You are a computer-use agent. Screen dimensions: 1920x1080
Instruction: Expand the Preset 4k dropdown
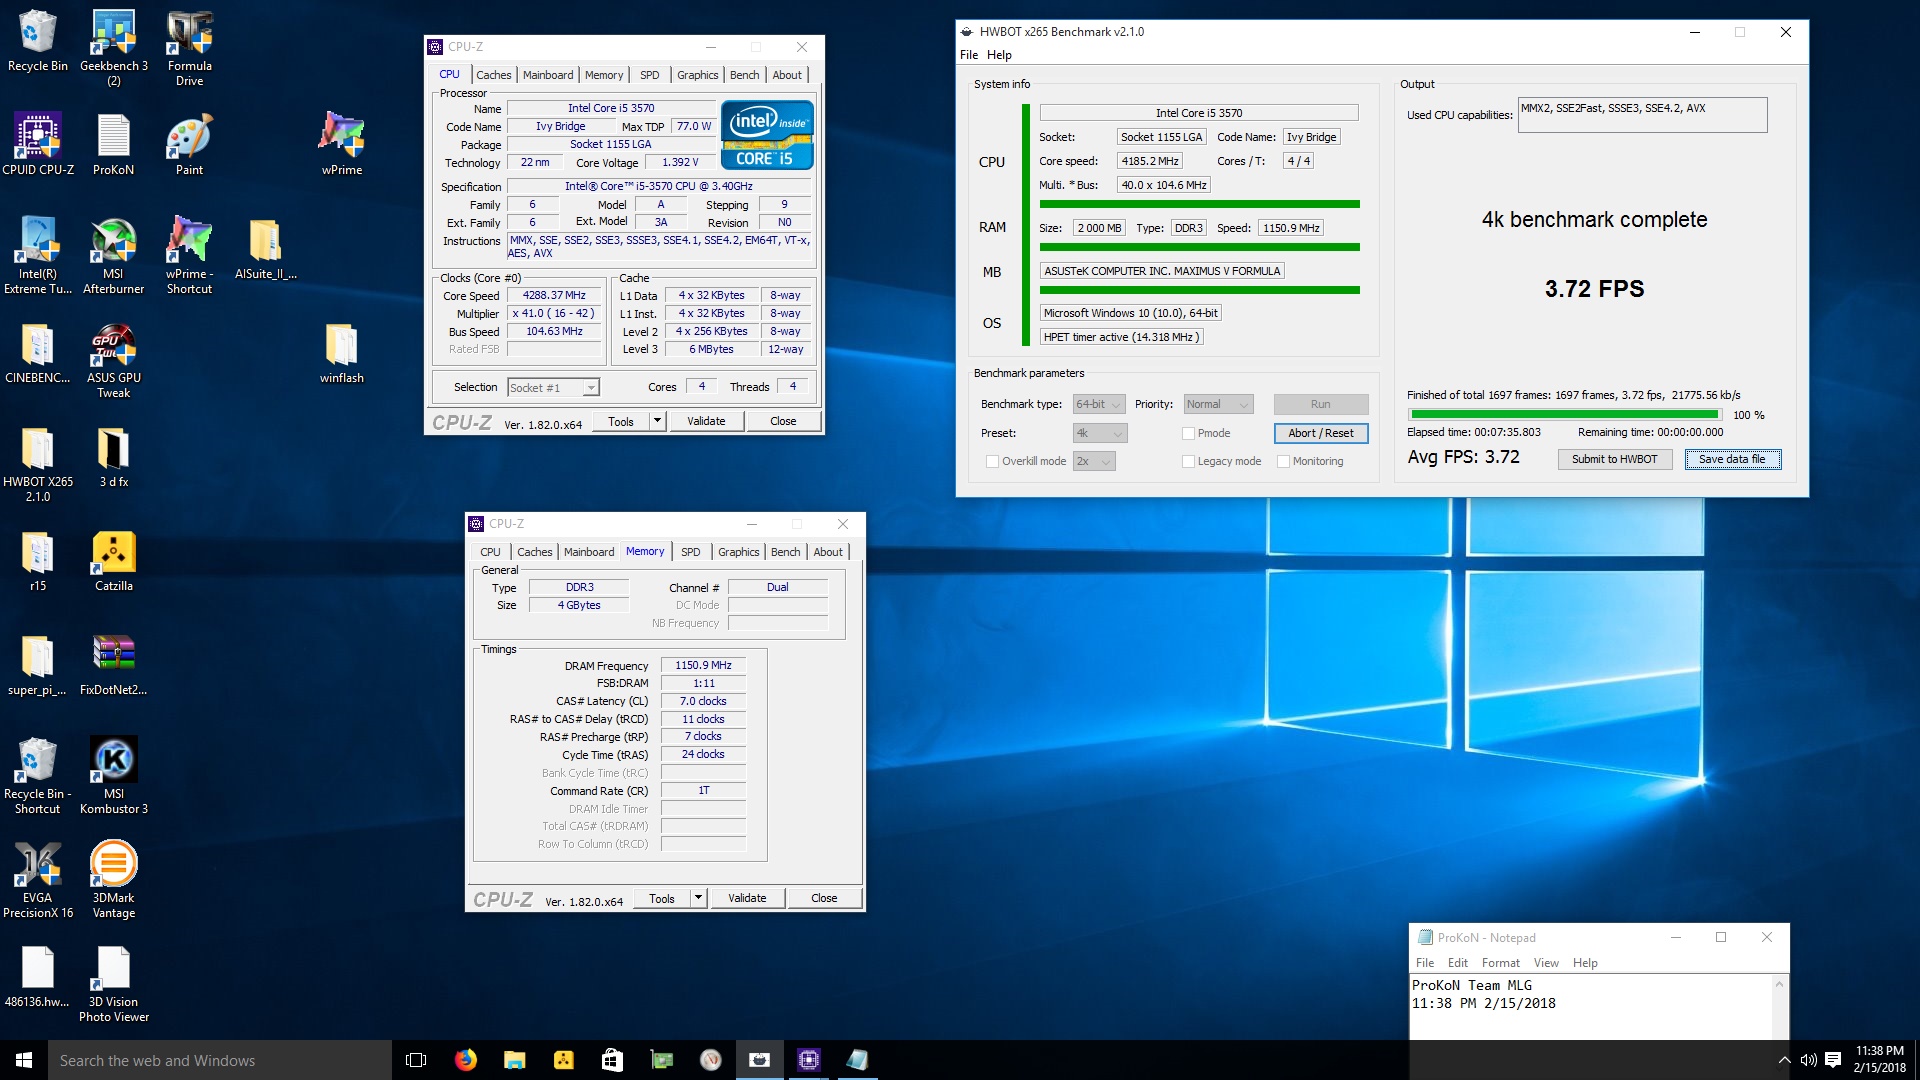tap(1100, 433)
